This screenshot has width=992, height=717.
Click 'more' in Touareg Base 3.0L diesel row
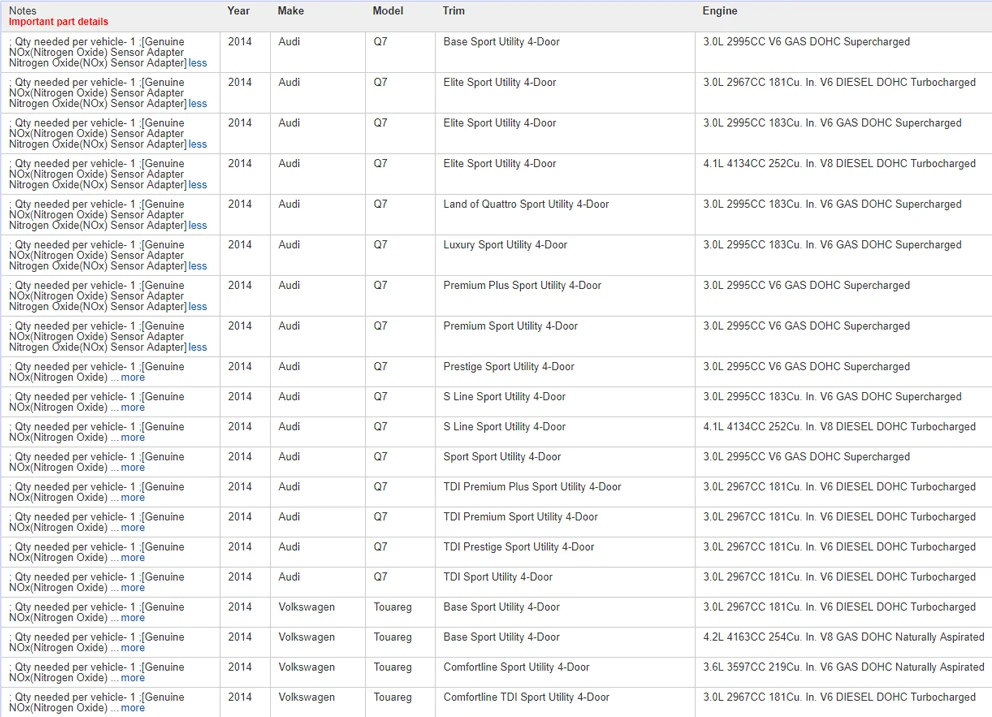pyautogui.click(x=133, y=618)
